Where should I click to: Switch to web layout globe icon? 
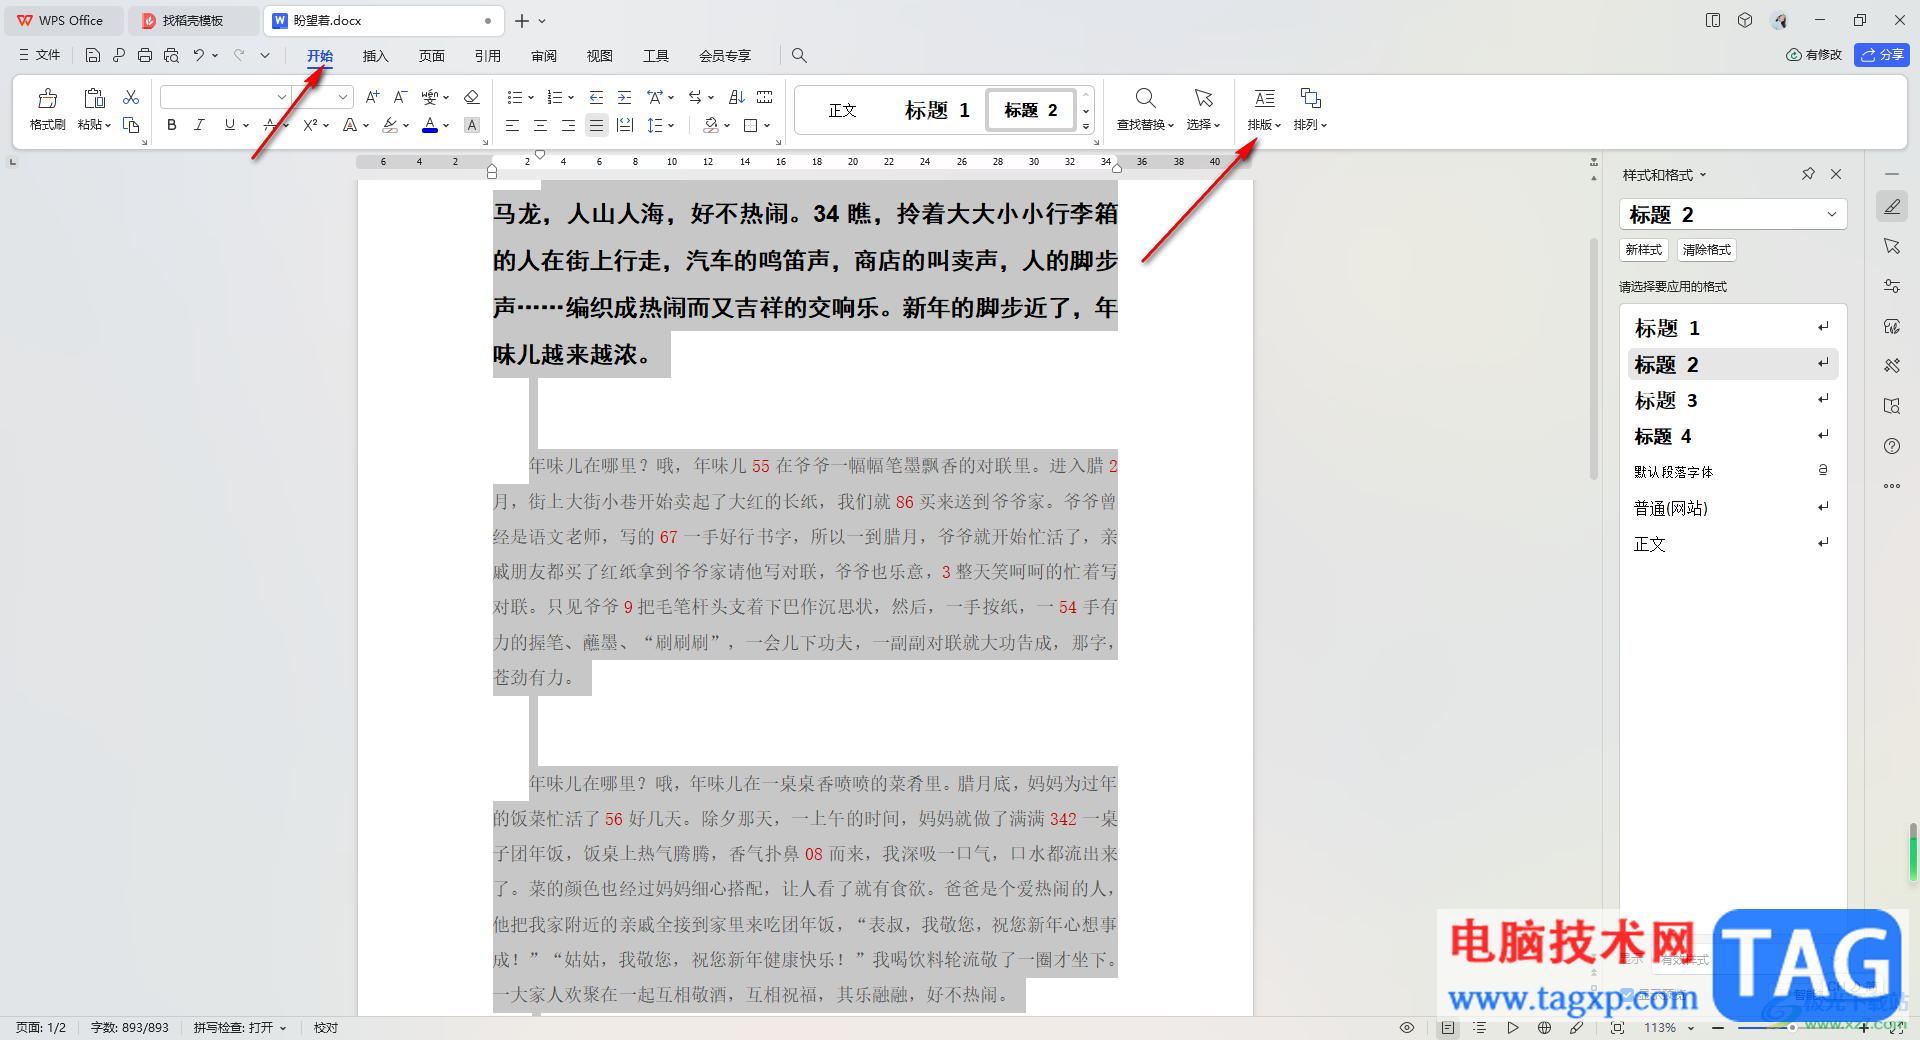1544,1027
